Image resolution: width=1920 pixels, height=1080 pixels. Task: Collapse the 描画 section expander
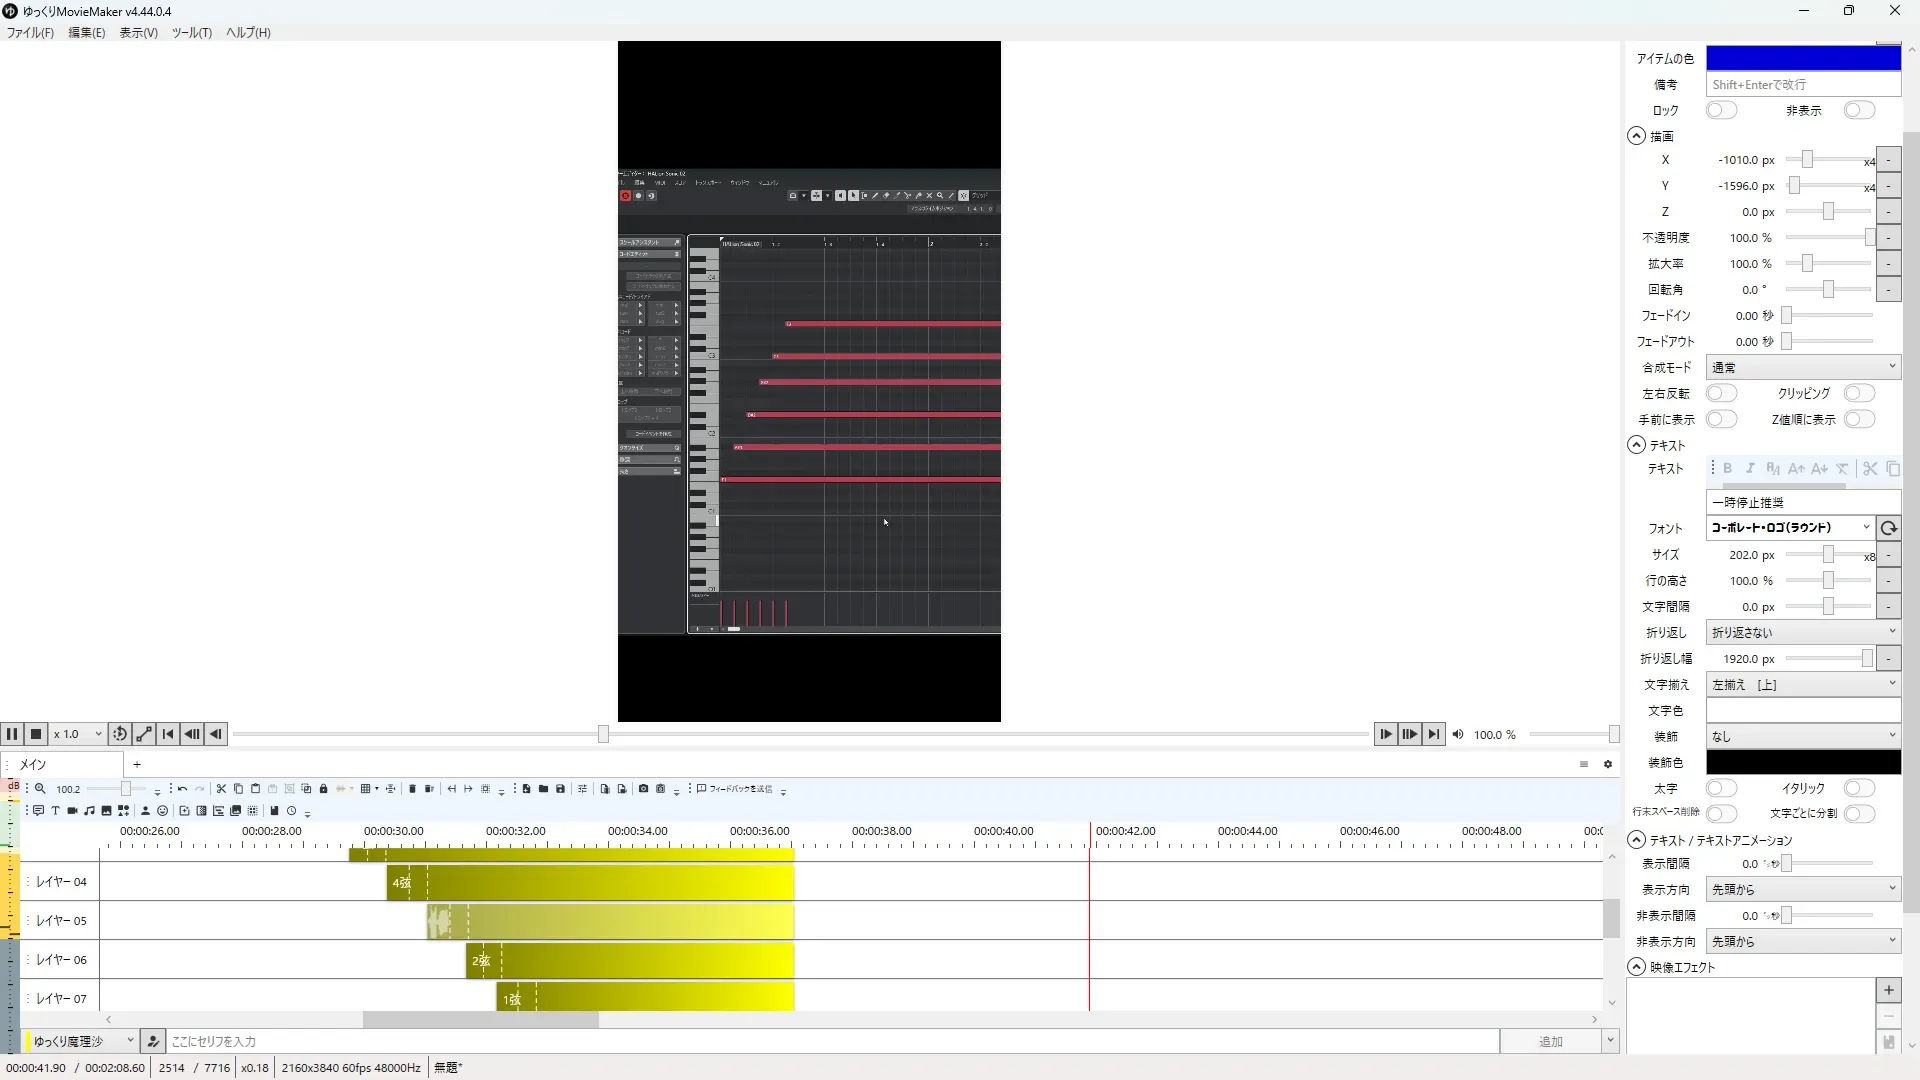pyautogui.click(x=1636, y=136)
